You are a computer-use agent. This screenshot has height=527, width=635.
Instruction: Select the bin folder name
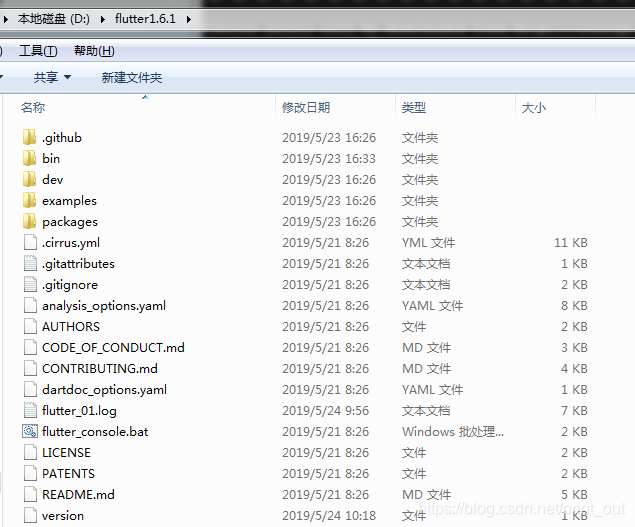coord(51,159)
